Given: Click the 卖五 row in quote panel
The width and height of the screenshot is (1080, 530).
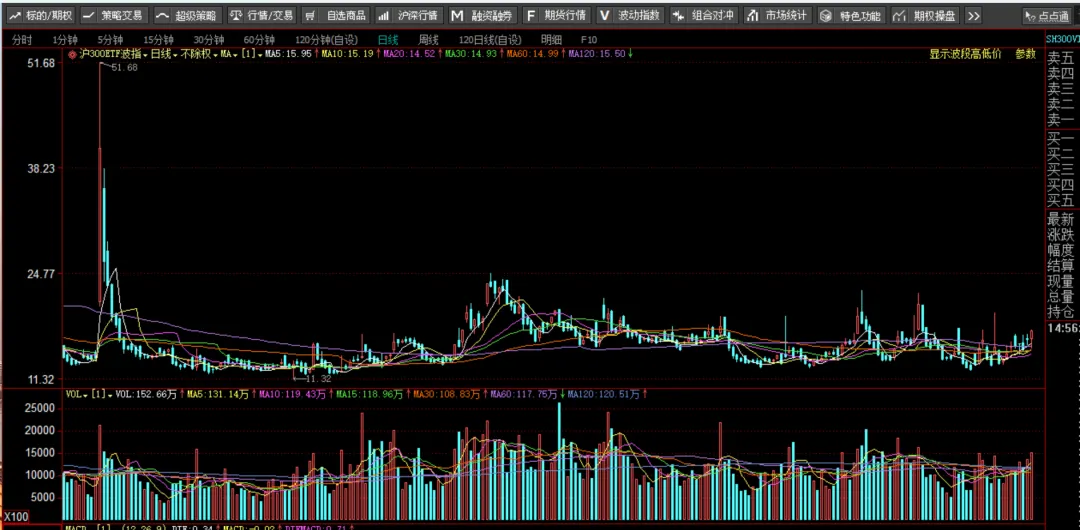Looking at the screenshot, I should click(1061, 58).
